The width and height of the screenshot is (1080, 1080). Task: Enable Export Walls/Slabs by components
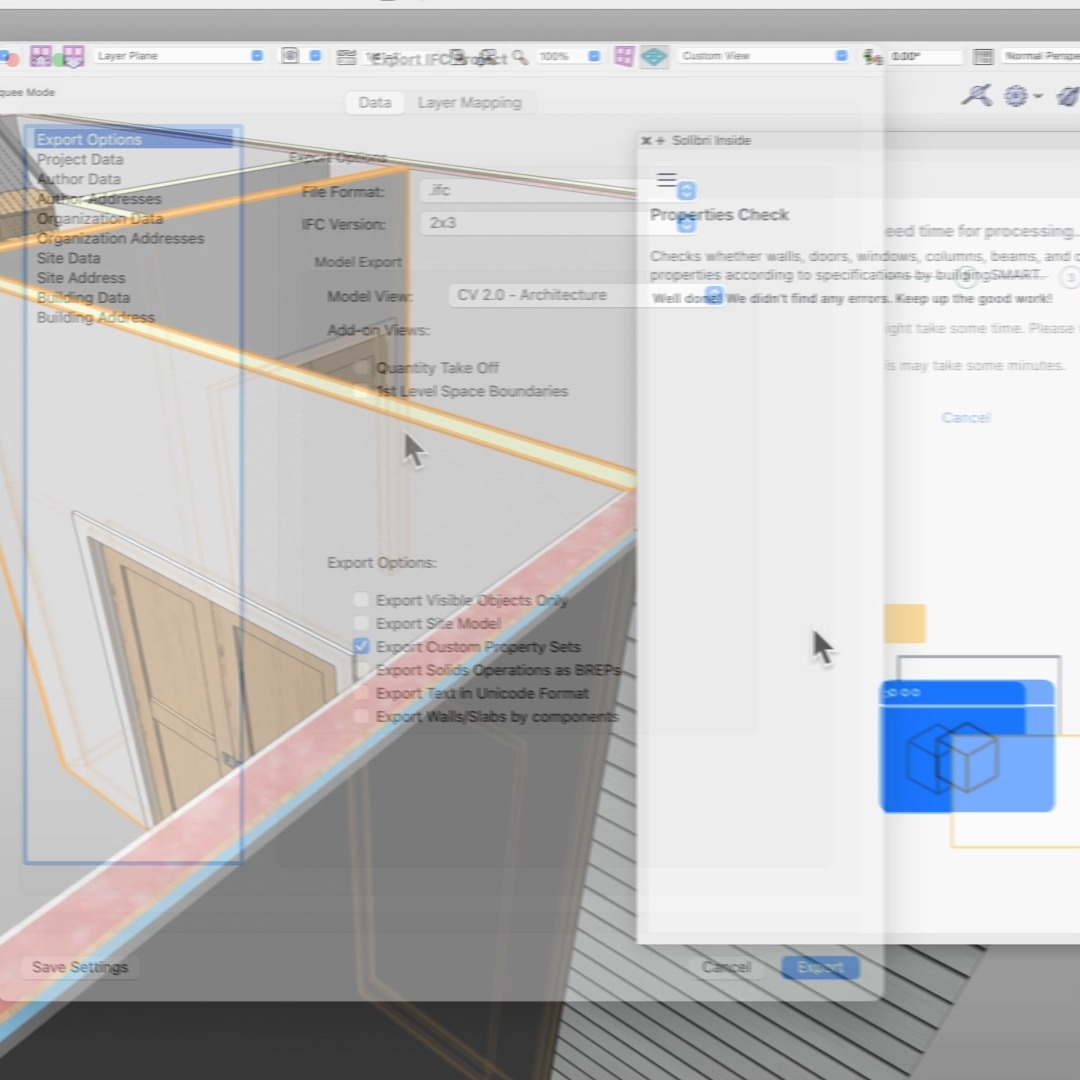coord(361,716)
